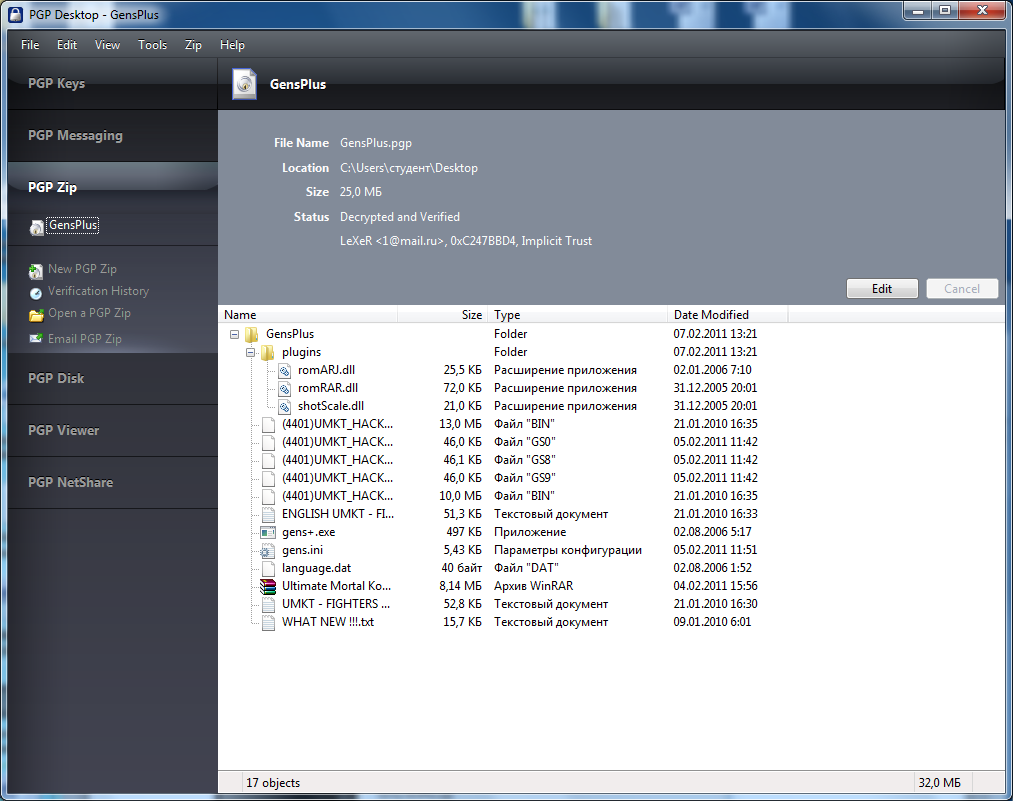1013x801 pixels.
Task: Click the WHAT NEW !!!.txt document icon
Action: pos(268,622)
